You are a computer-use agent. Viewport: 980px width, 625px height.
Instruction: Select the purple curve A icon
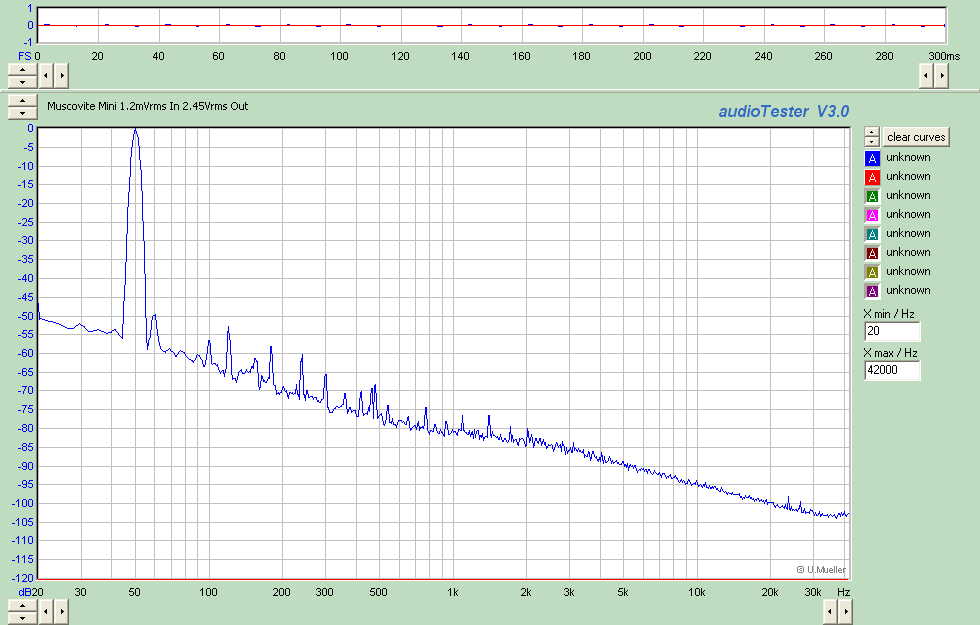pyautogui.click(x=872, y=291)
